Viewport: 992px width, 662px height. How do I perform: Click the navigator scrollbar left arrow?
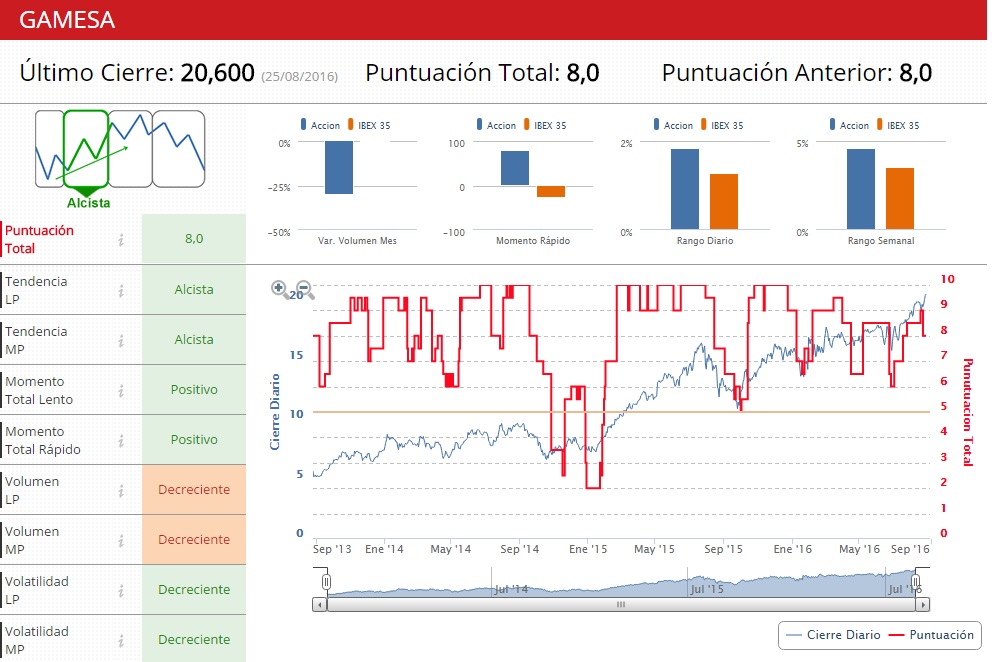320,605
